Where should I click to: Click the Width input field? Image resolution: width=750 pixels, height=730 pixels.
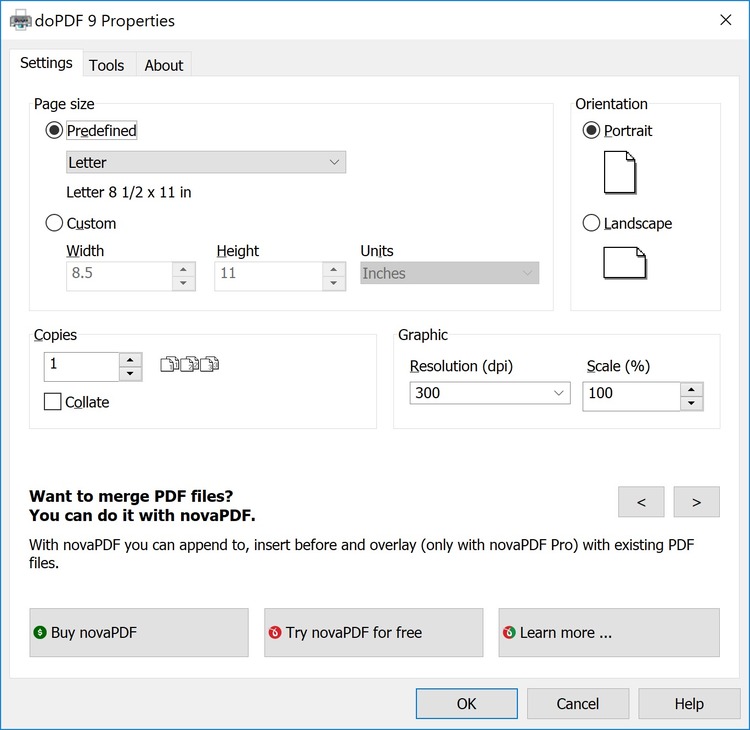click(x=120, y=276)
